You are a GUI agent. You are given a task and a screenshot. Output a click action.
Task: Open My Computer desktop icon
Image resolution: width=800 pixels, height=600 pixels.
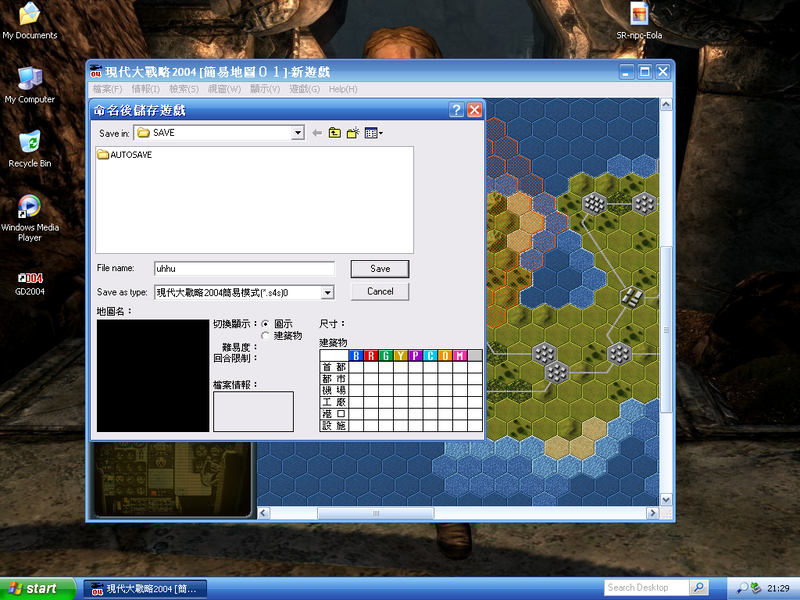30,85
